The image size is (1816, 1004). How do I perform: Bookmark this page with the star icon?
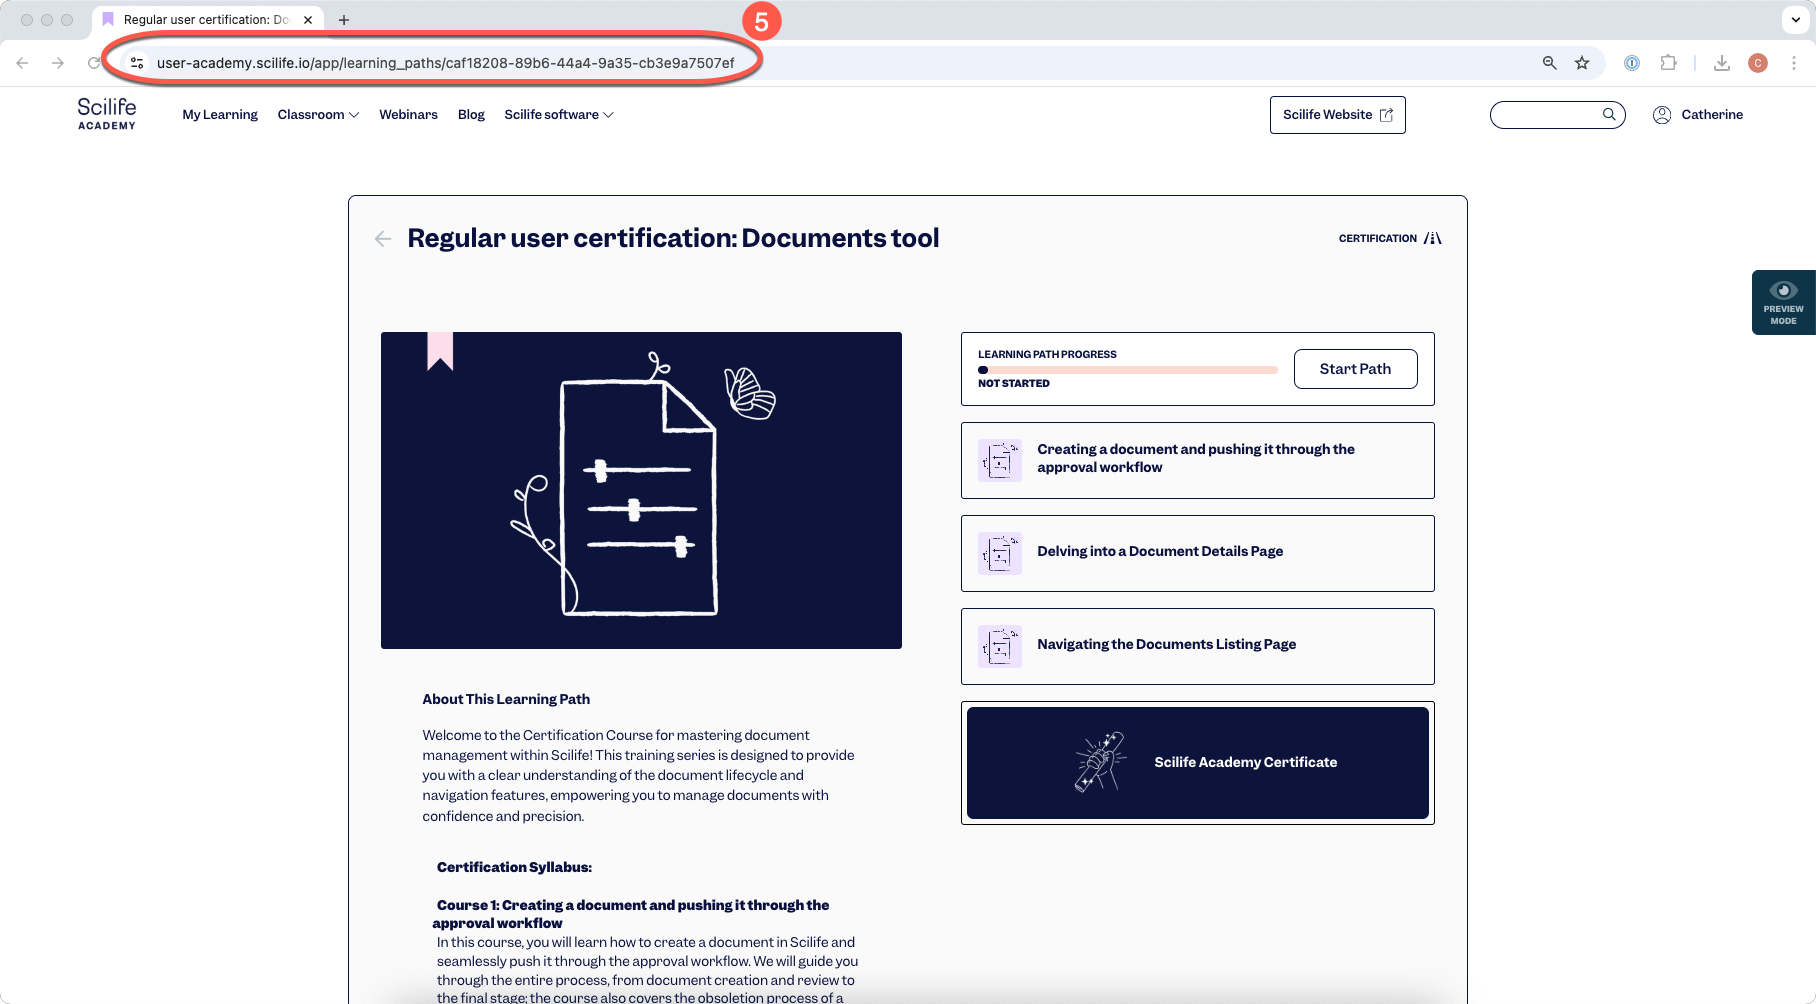[x=1582, y=63]
